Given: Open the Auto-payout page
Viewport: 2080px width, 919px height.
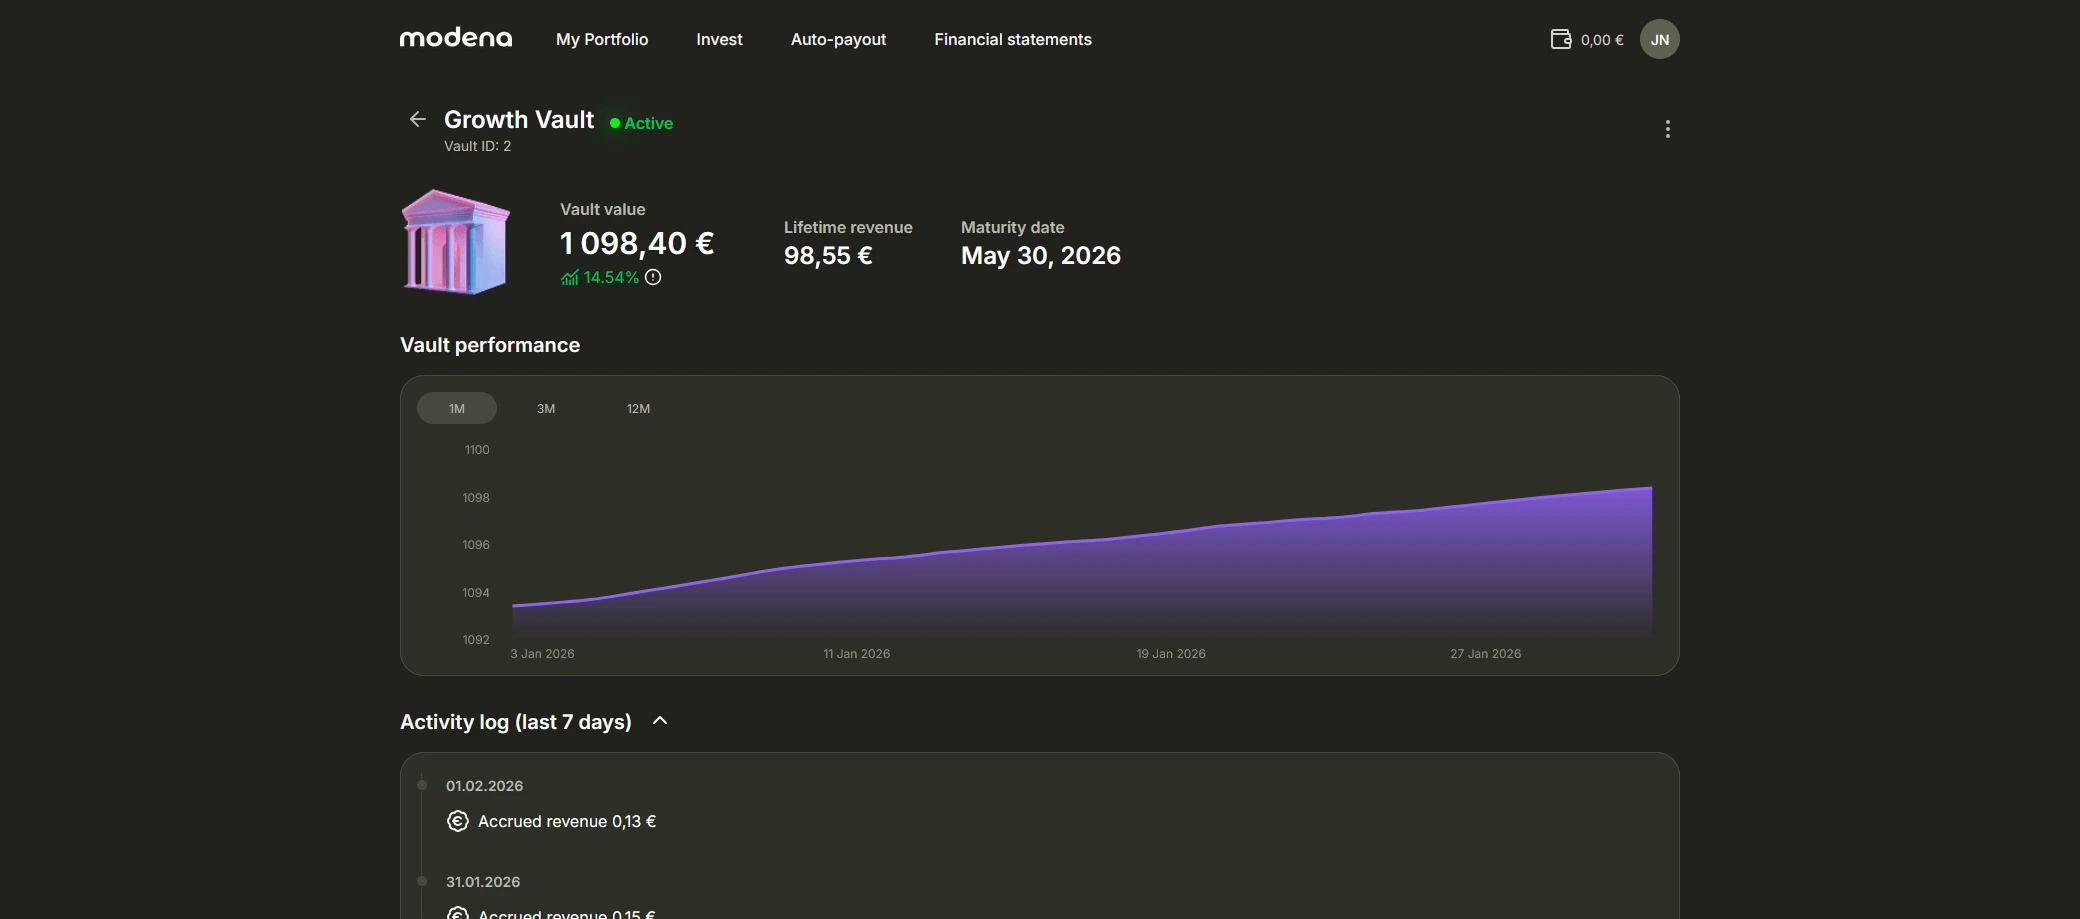Looking at the screenshot, I should (x=838, y=40).
